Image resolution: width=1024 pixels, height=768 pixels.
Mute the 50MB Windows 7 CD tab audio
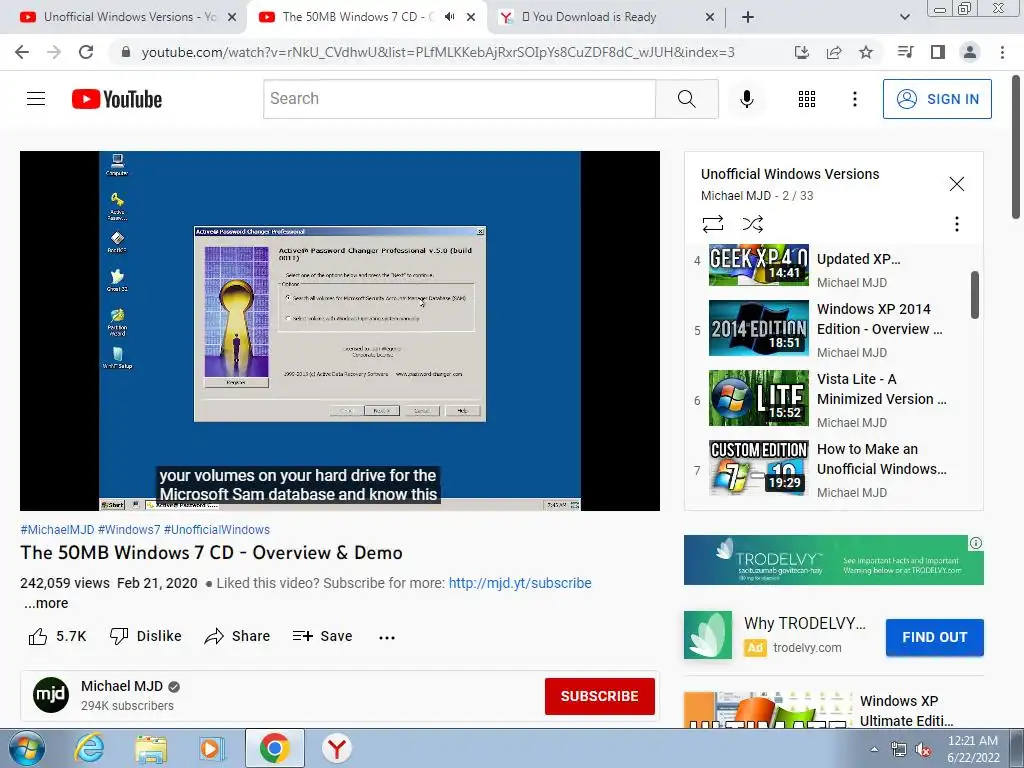click(449, 17)
